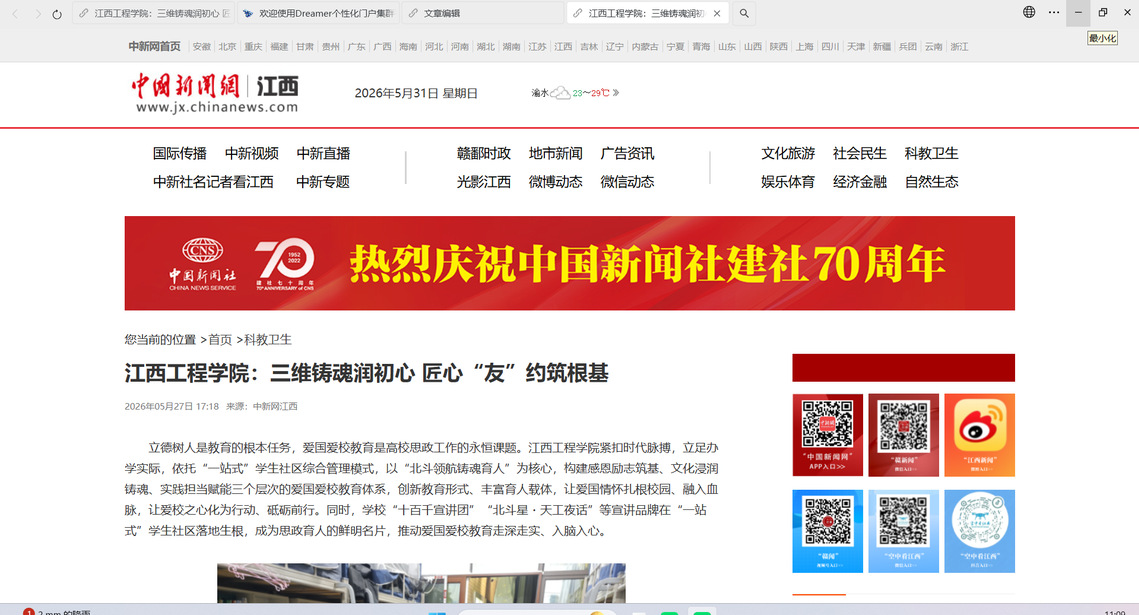
Task: Close the active 江西工程学院 tab
Action: click(717, 13)
